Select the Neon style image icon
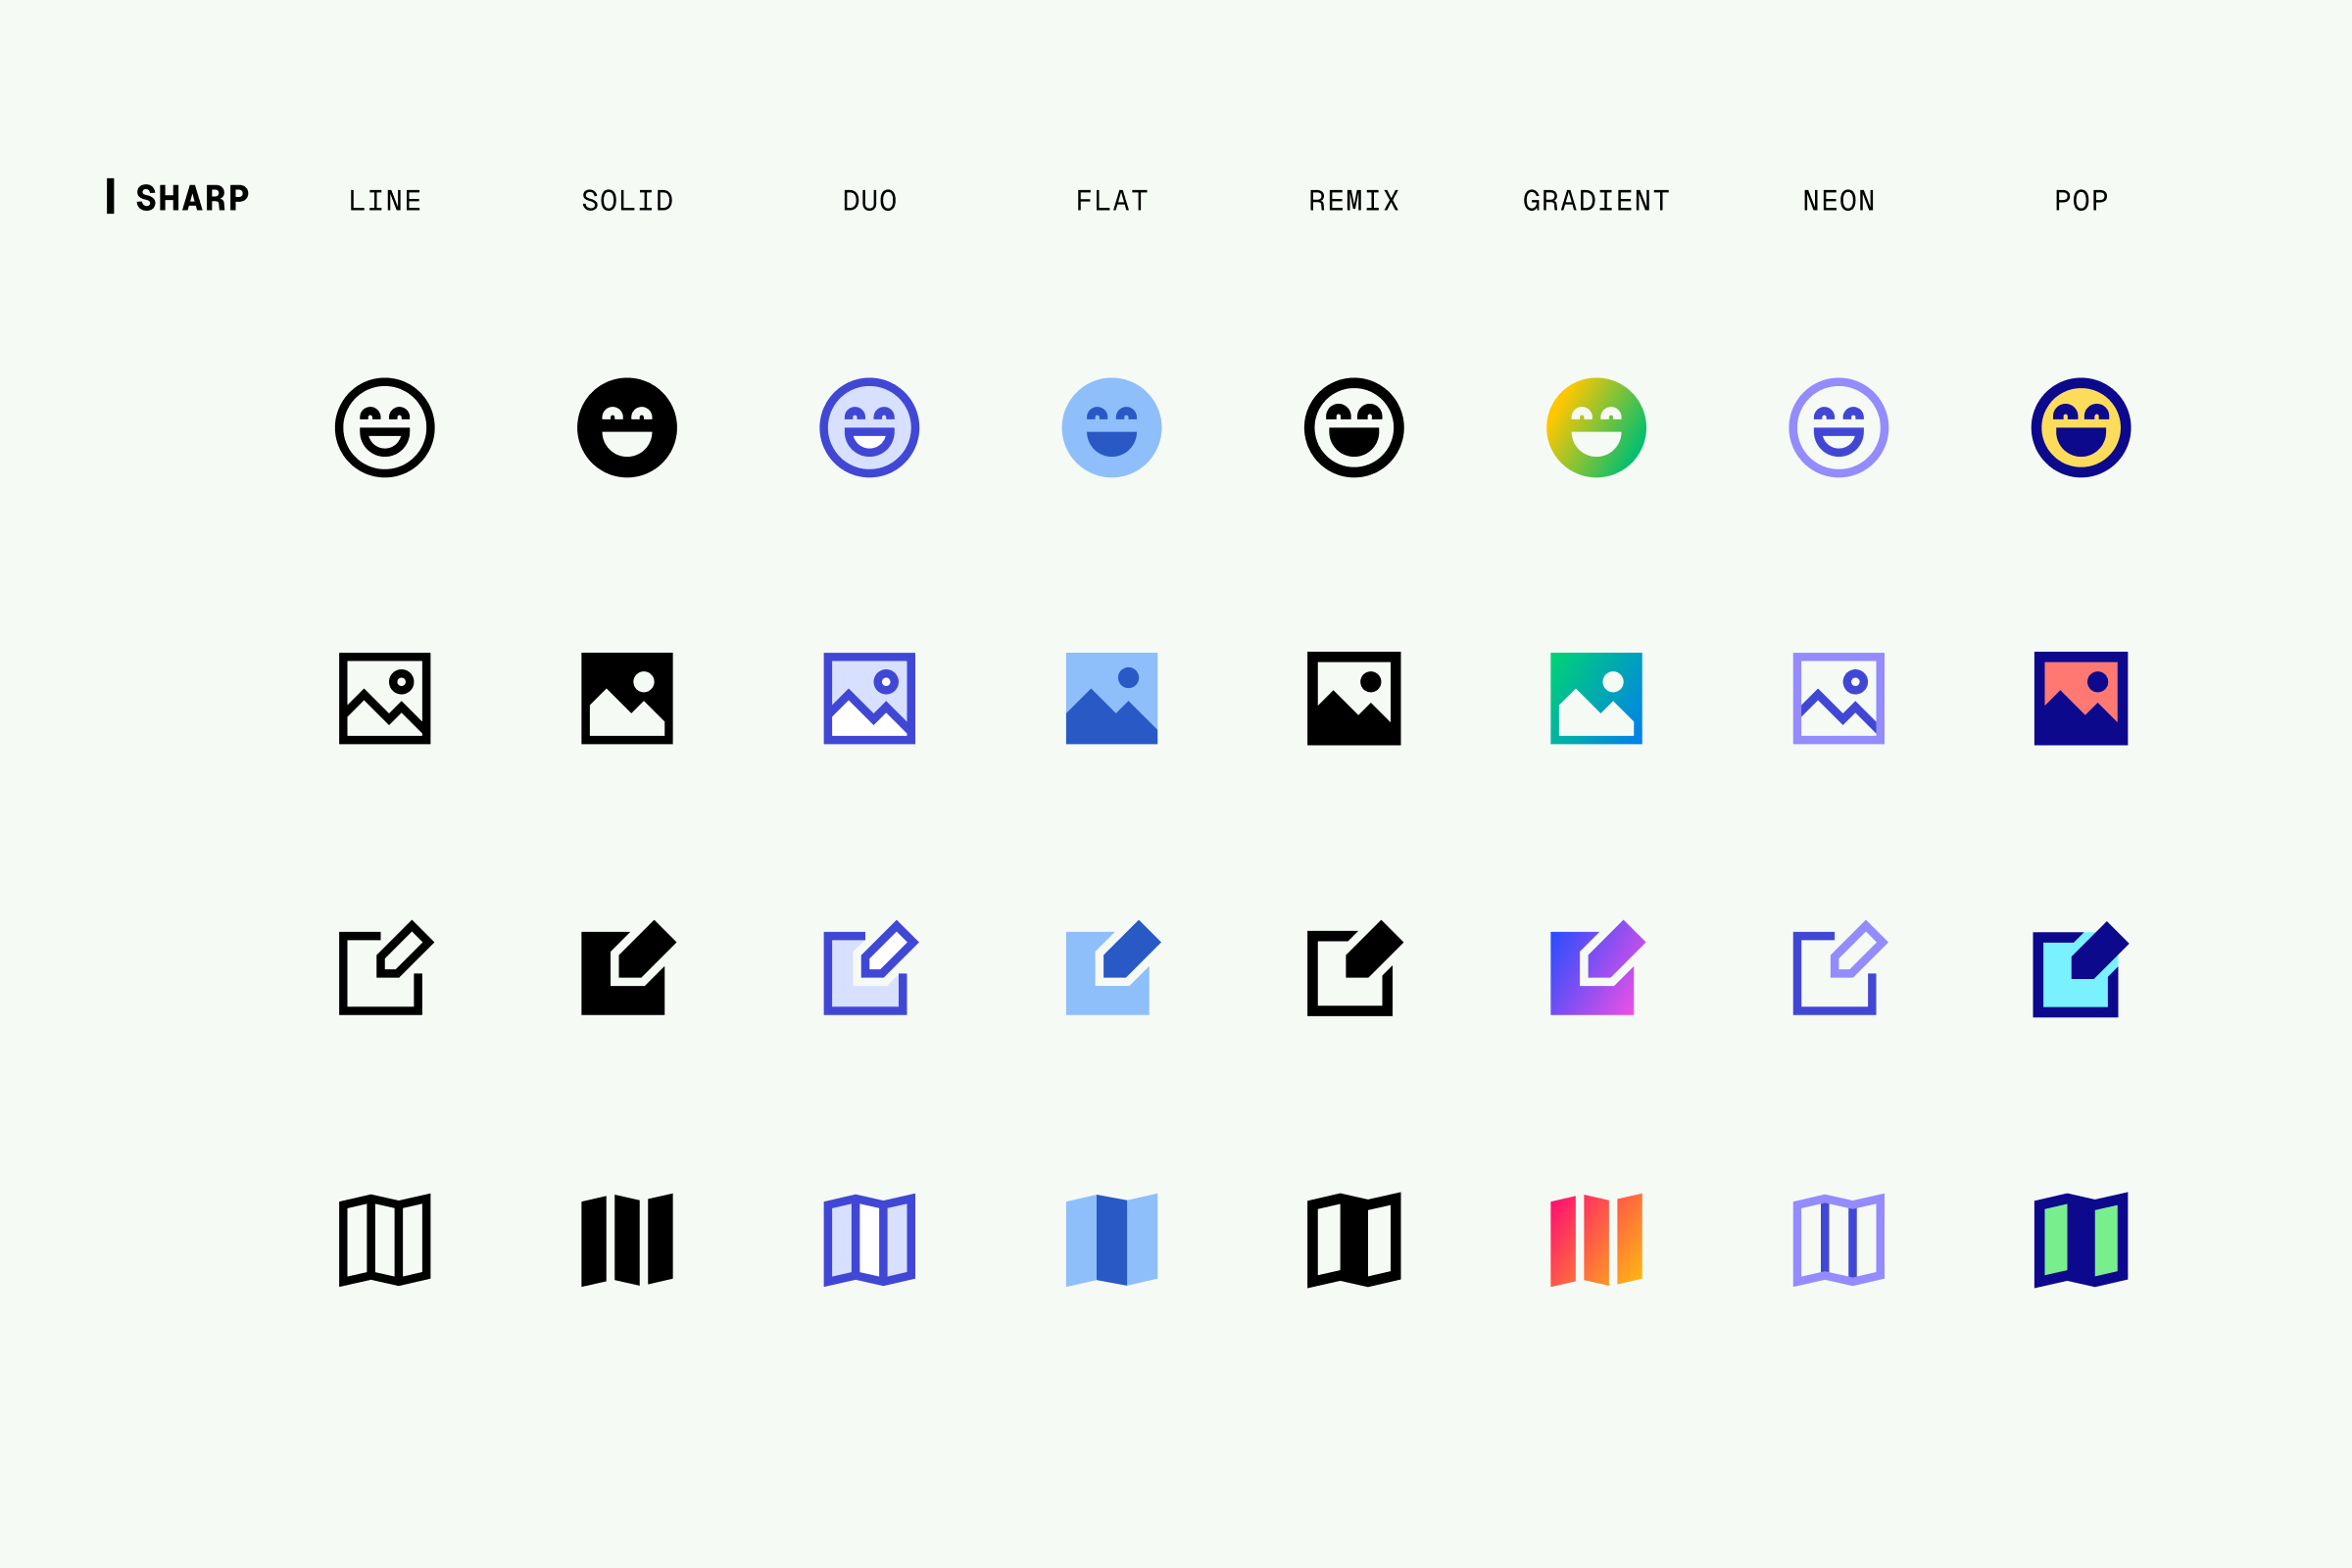 pyautogui.click(x=1838, y=698)
